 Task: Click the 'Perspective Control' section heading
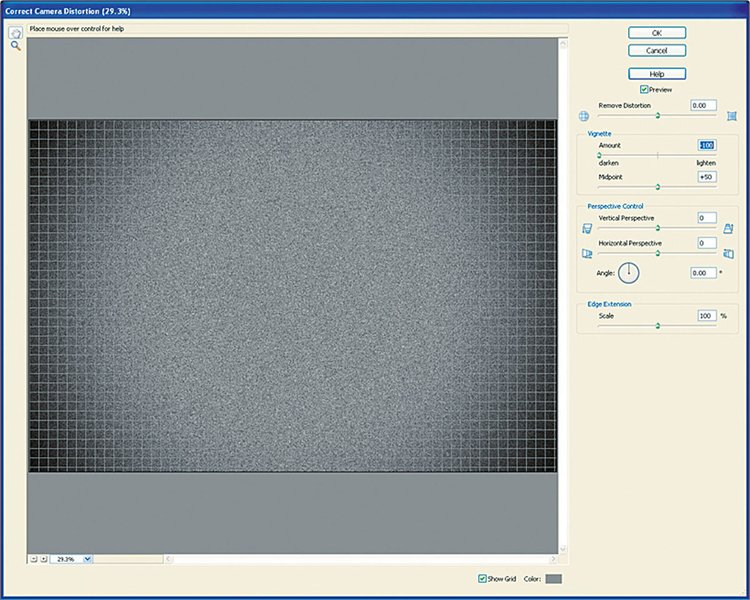(615, 206)
